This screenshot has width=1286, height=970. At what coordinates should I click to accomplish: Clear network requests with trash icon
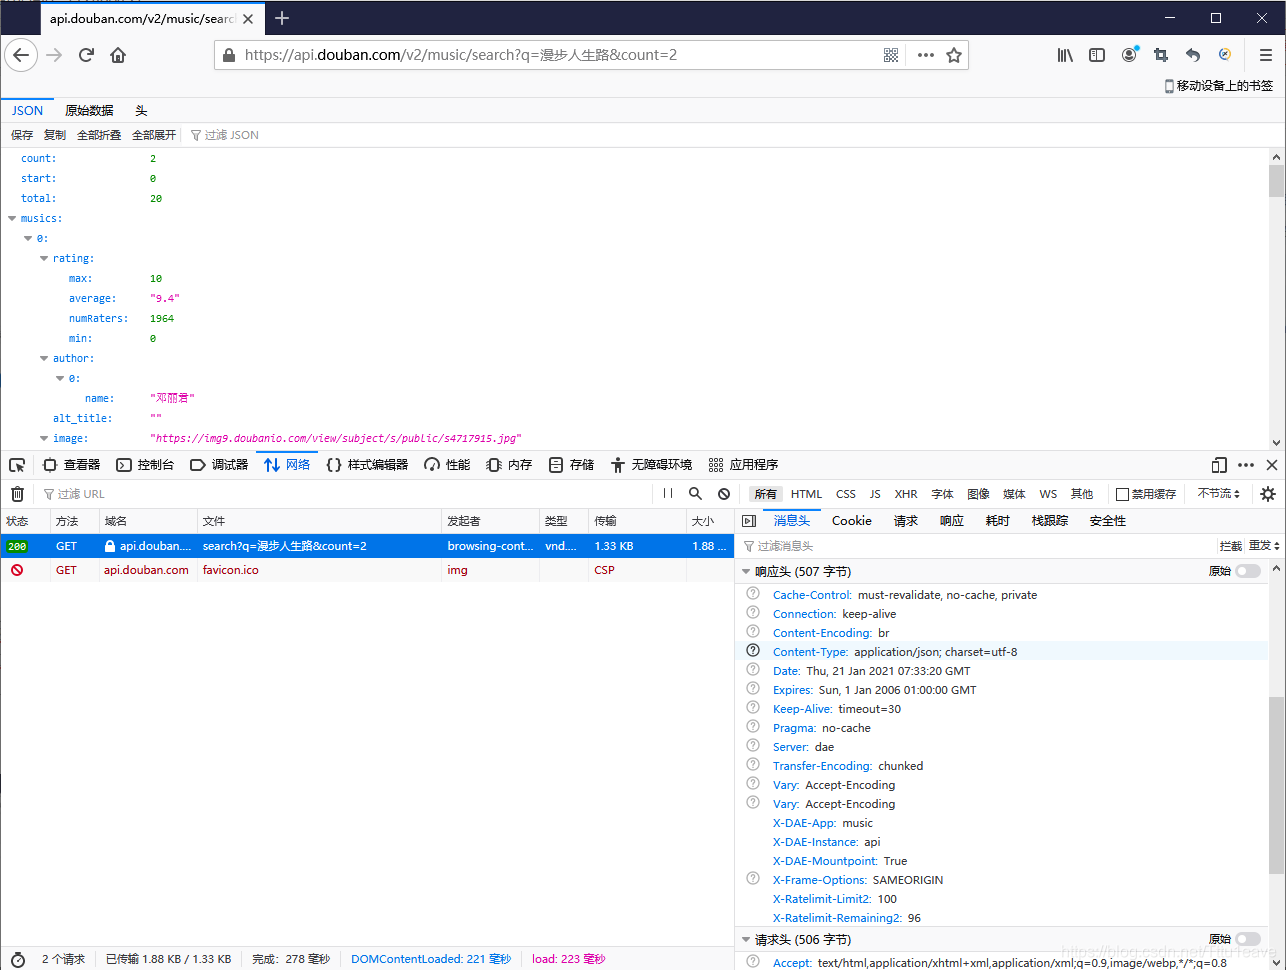point(17,494)
